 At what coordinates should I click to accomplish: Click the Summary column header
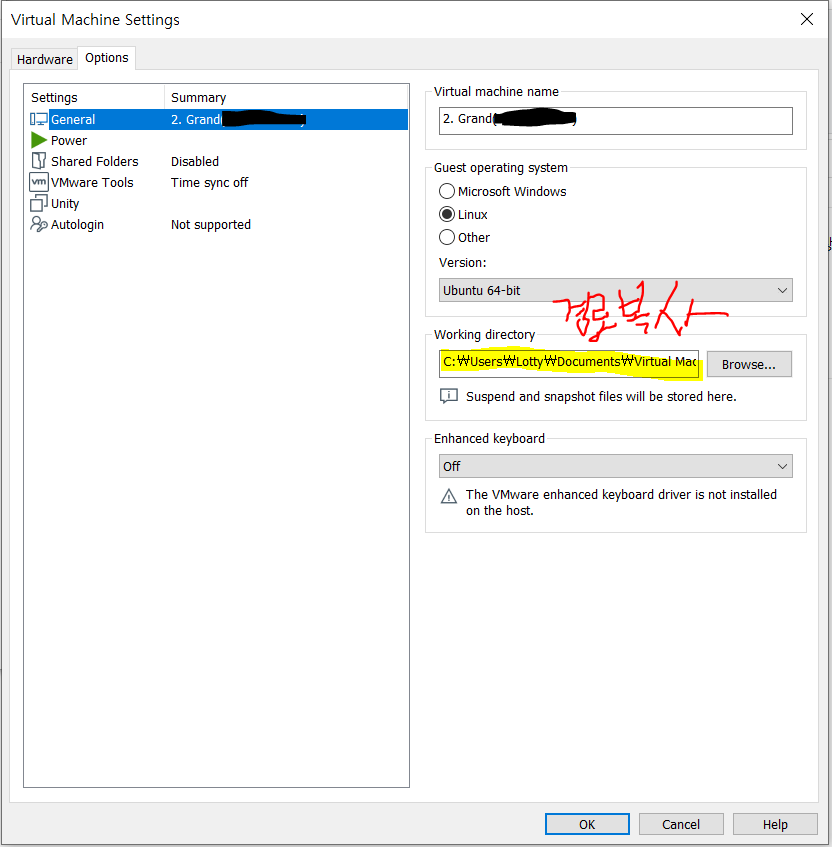click(286, 98)
